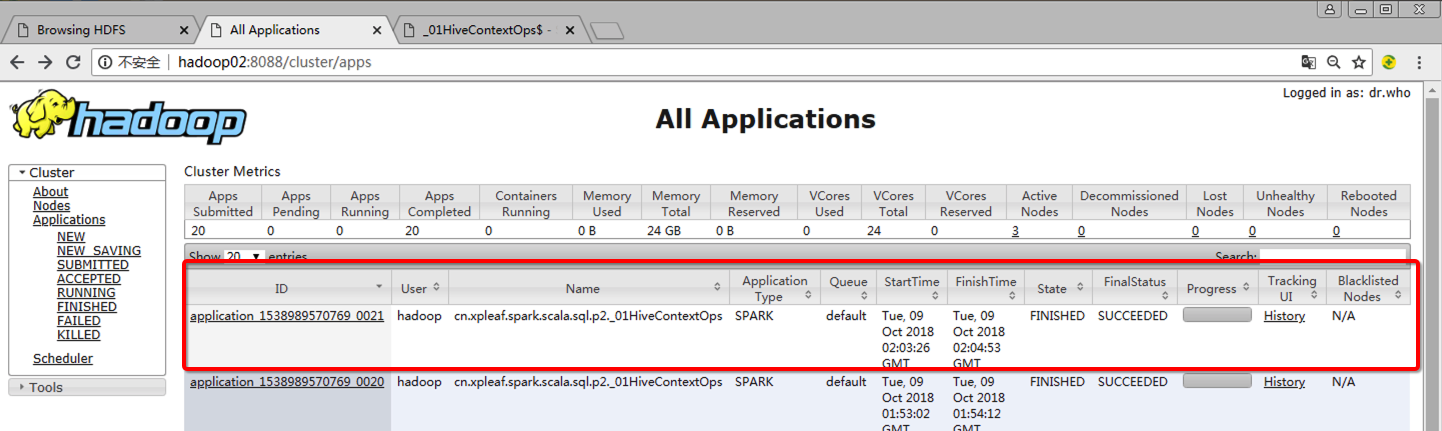Open the Scheduler link
Screen dimensions: 1442x431
pyautogui.click(x=63, y=359)
